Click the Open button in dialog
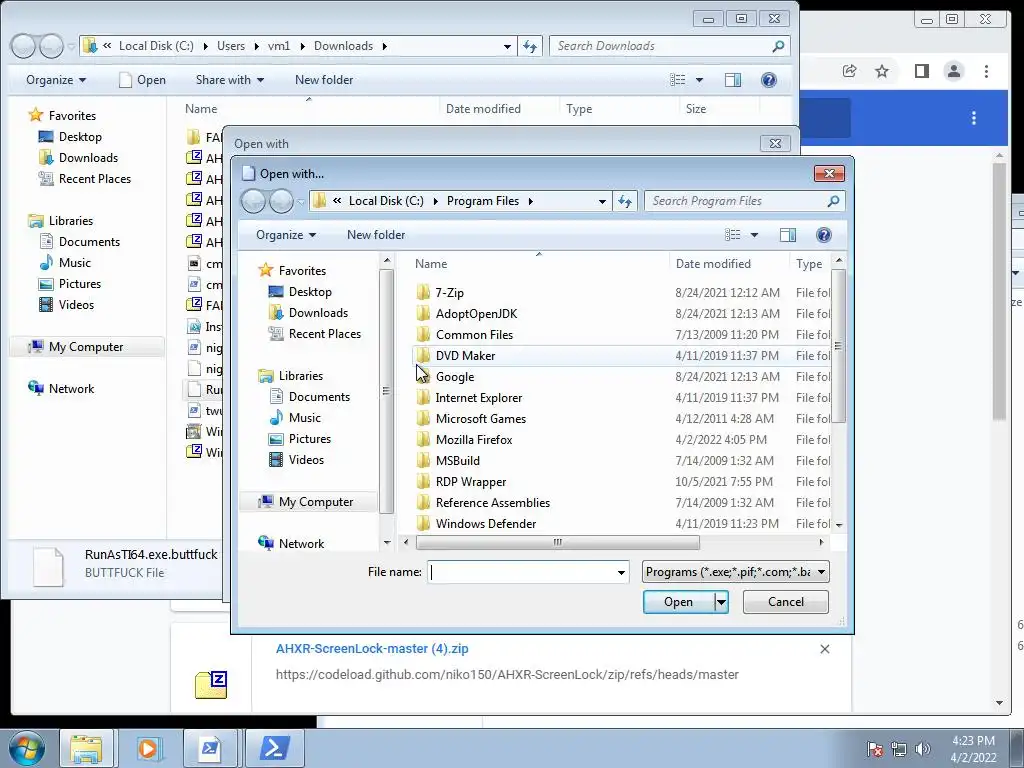 click(x=679, y=602)
